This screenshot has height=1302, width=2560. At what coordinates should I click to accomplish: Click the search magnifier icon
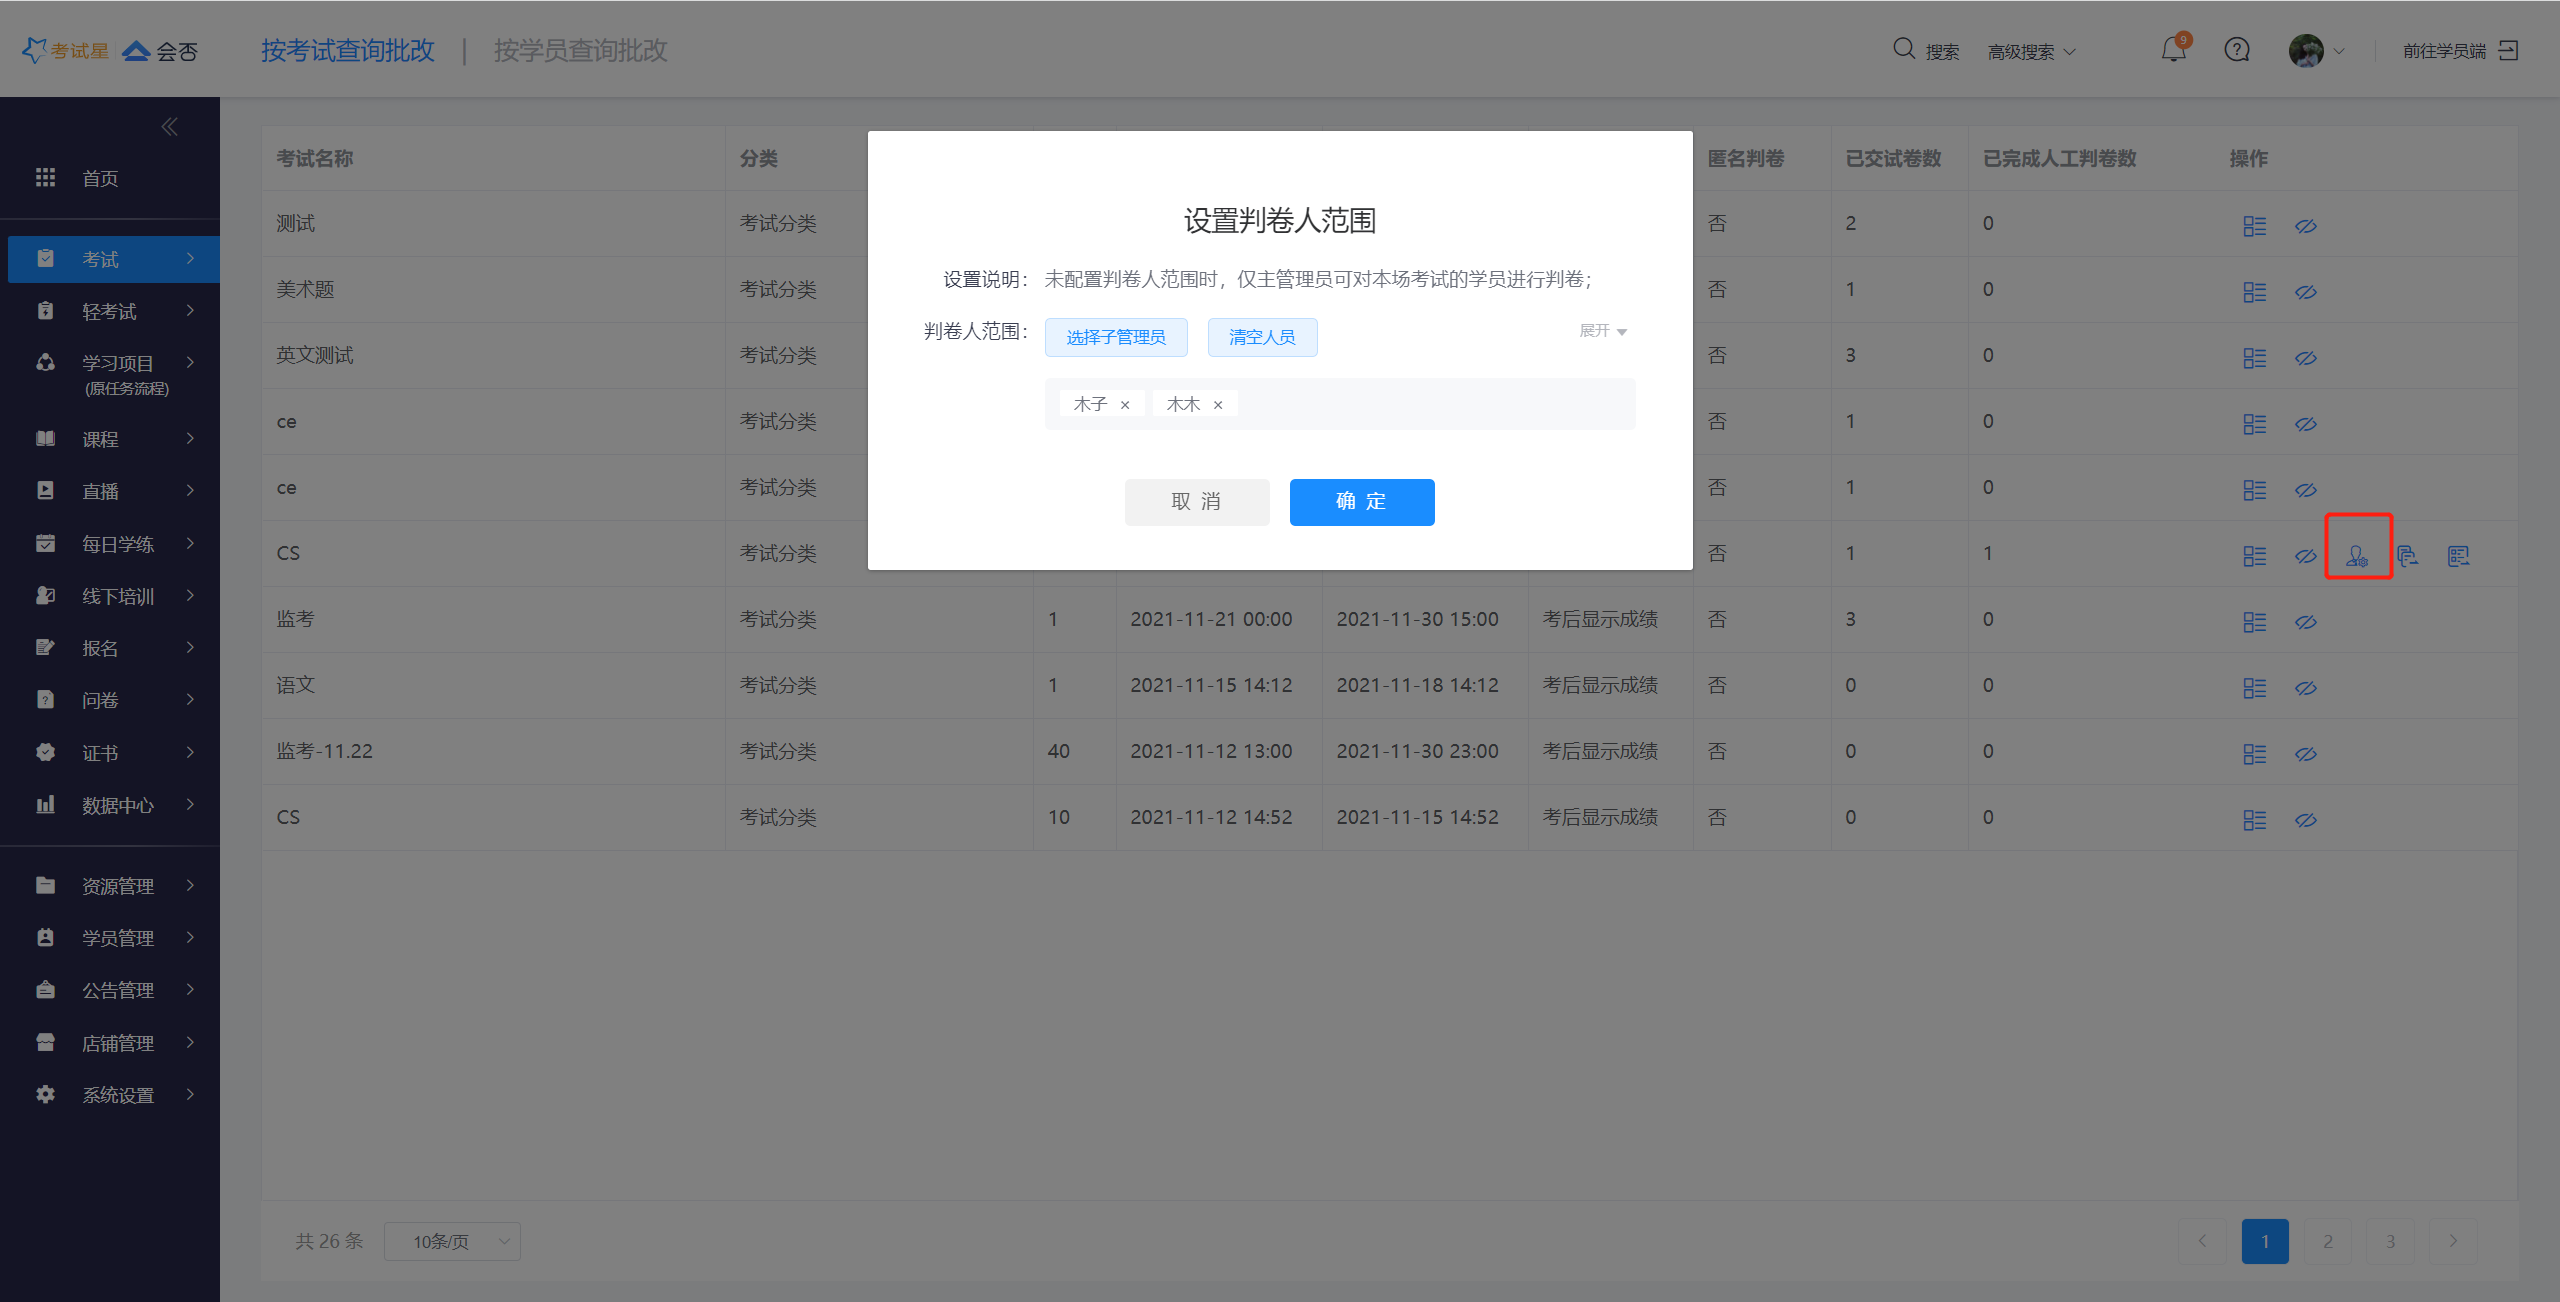pyautogui.click(x=1903, y=49)
